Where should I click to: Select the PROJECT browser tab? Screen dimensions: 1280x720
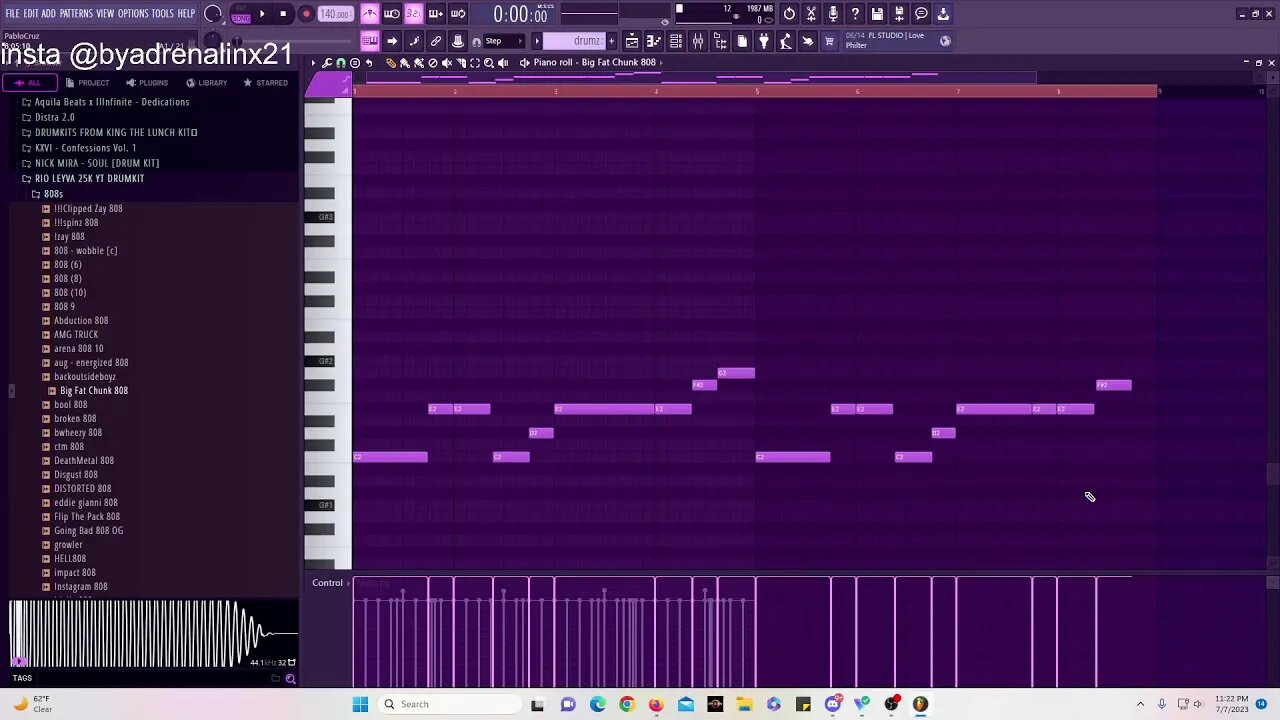point(88,83)
